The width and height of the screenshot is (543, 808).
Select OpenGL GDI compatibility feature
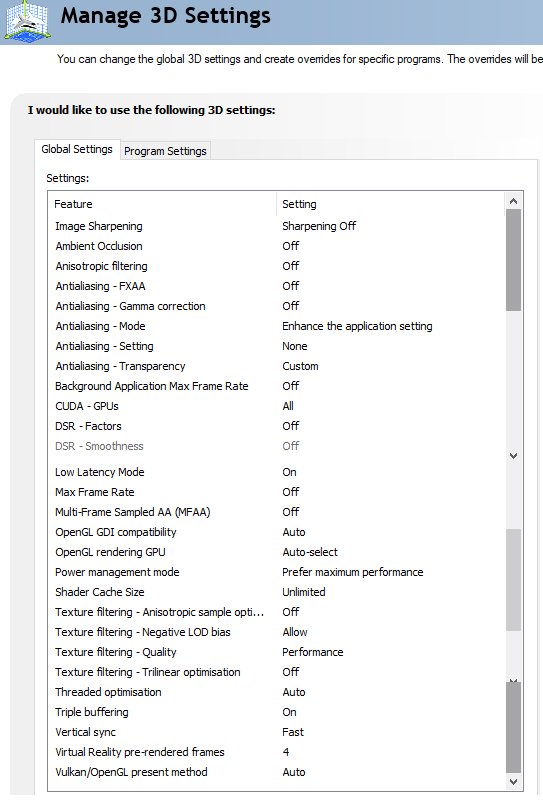(115, 532)
